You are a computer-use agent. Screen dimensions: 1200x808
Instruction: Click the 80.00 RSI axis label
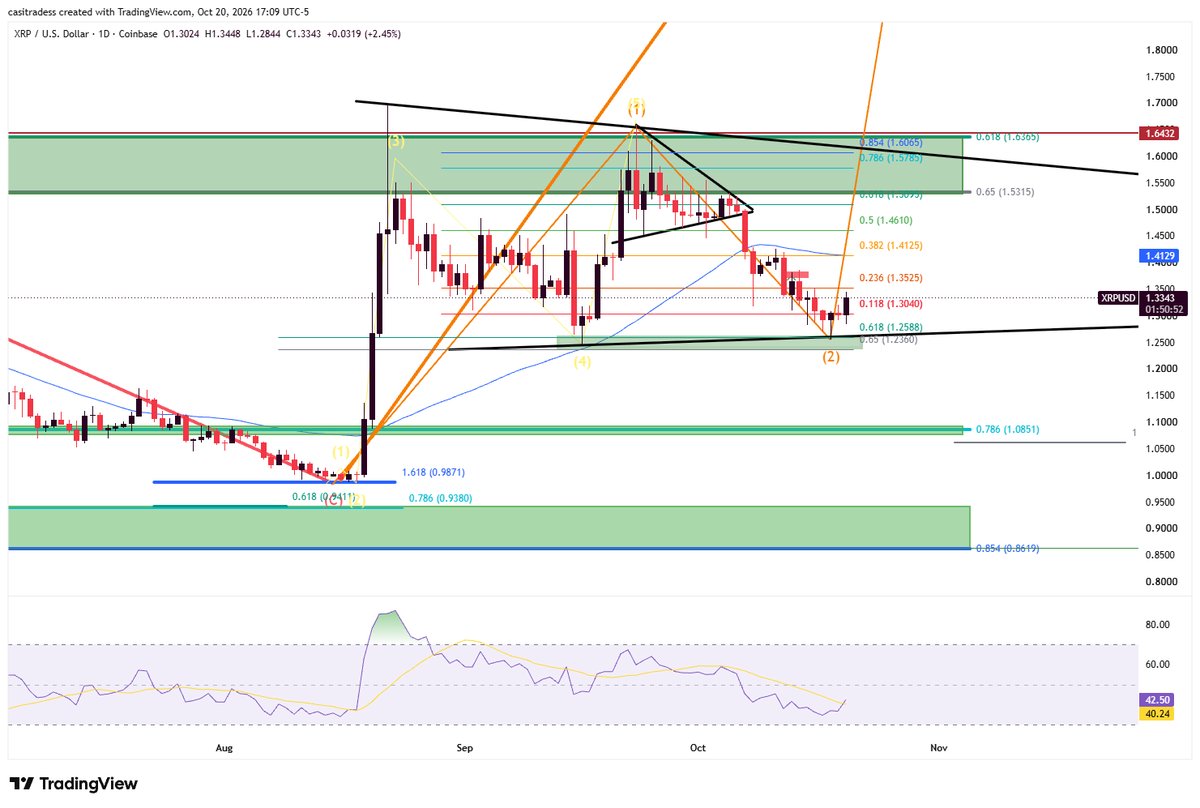pyautogui.click(x=1159, y=625)
